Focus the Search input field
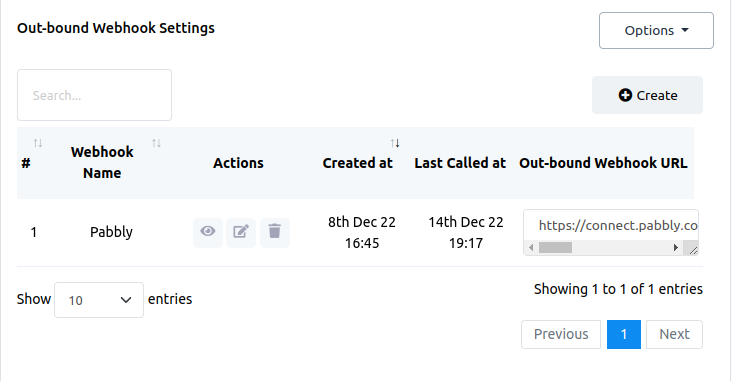This screenshot has height=381, width=732. tap(94, 95)
